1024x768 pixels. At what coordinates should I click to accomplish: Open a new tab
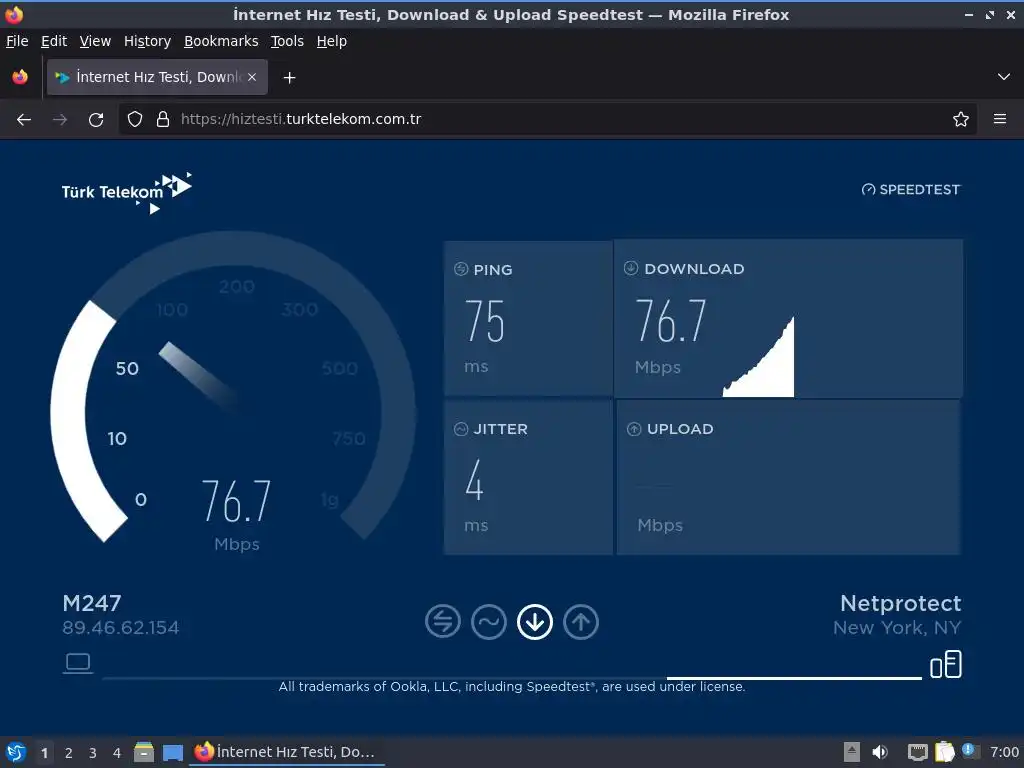coord(289,78)
